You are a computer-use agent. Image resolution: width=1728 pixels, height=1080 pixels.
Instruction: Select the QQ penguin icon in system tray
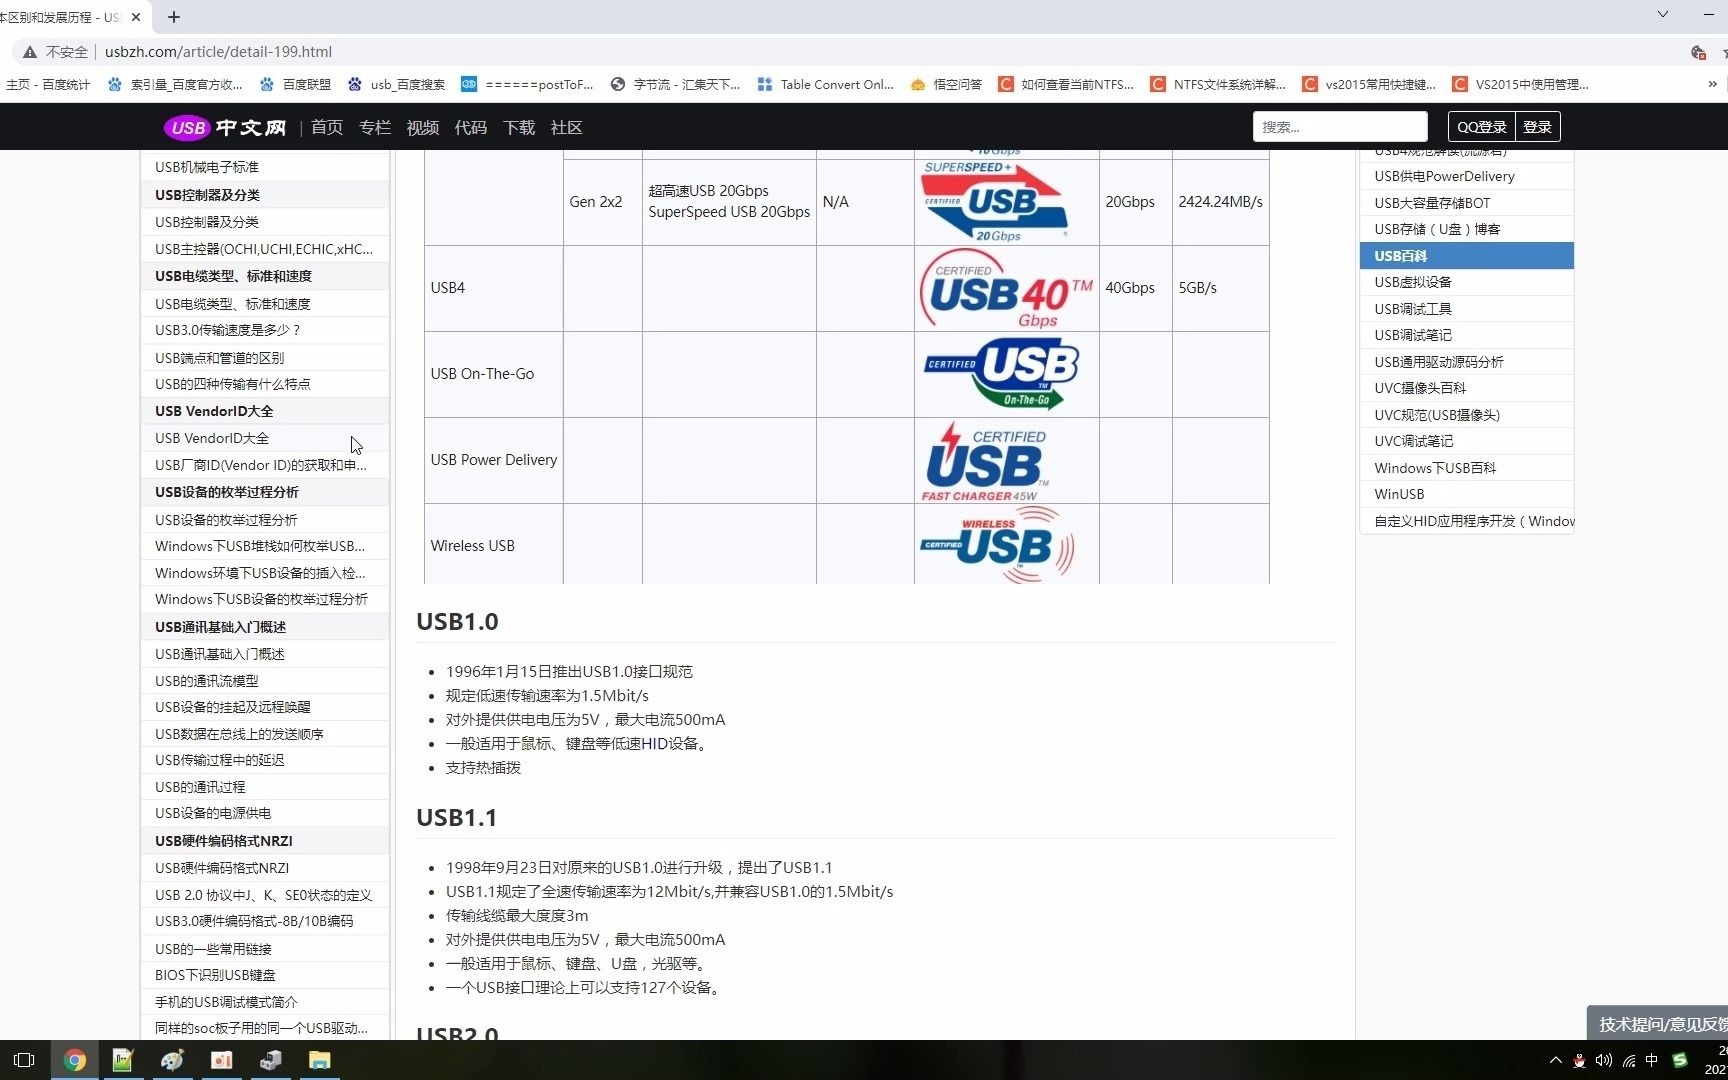tap(1578, 1061)
